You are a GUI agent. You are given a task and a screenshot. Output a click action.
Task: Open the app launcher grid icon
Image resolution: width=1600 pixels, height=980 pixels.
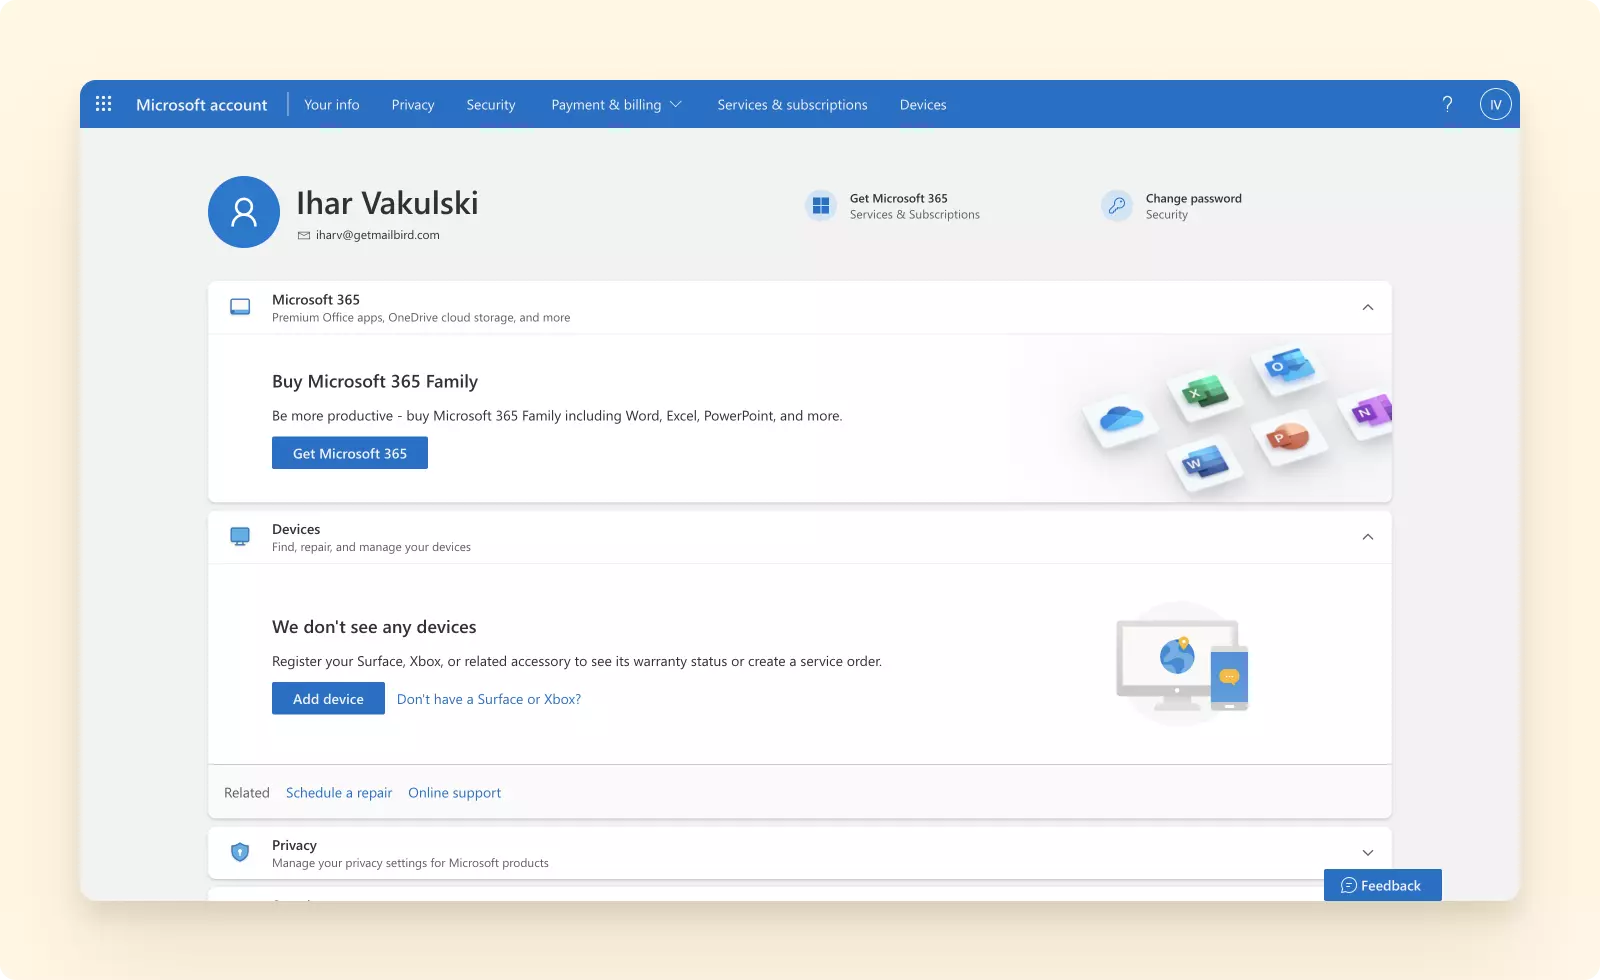(x=103, y=104)
